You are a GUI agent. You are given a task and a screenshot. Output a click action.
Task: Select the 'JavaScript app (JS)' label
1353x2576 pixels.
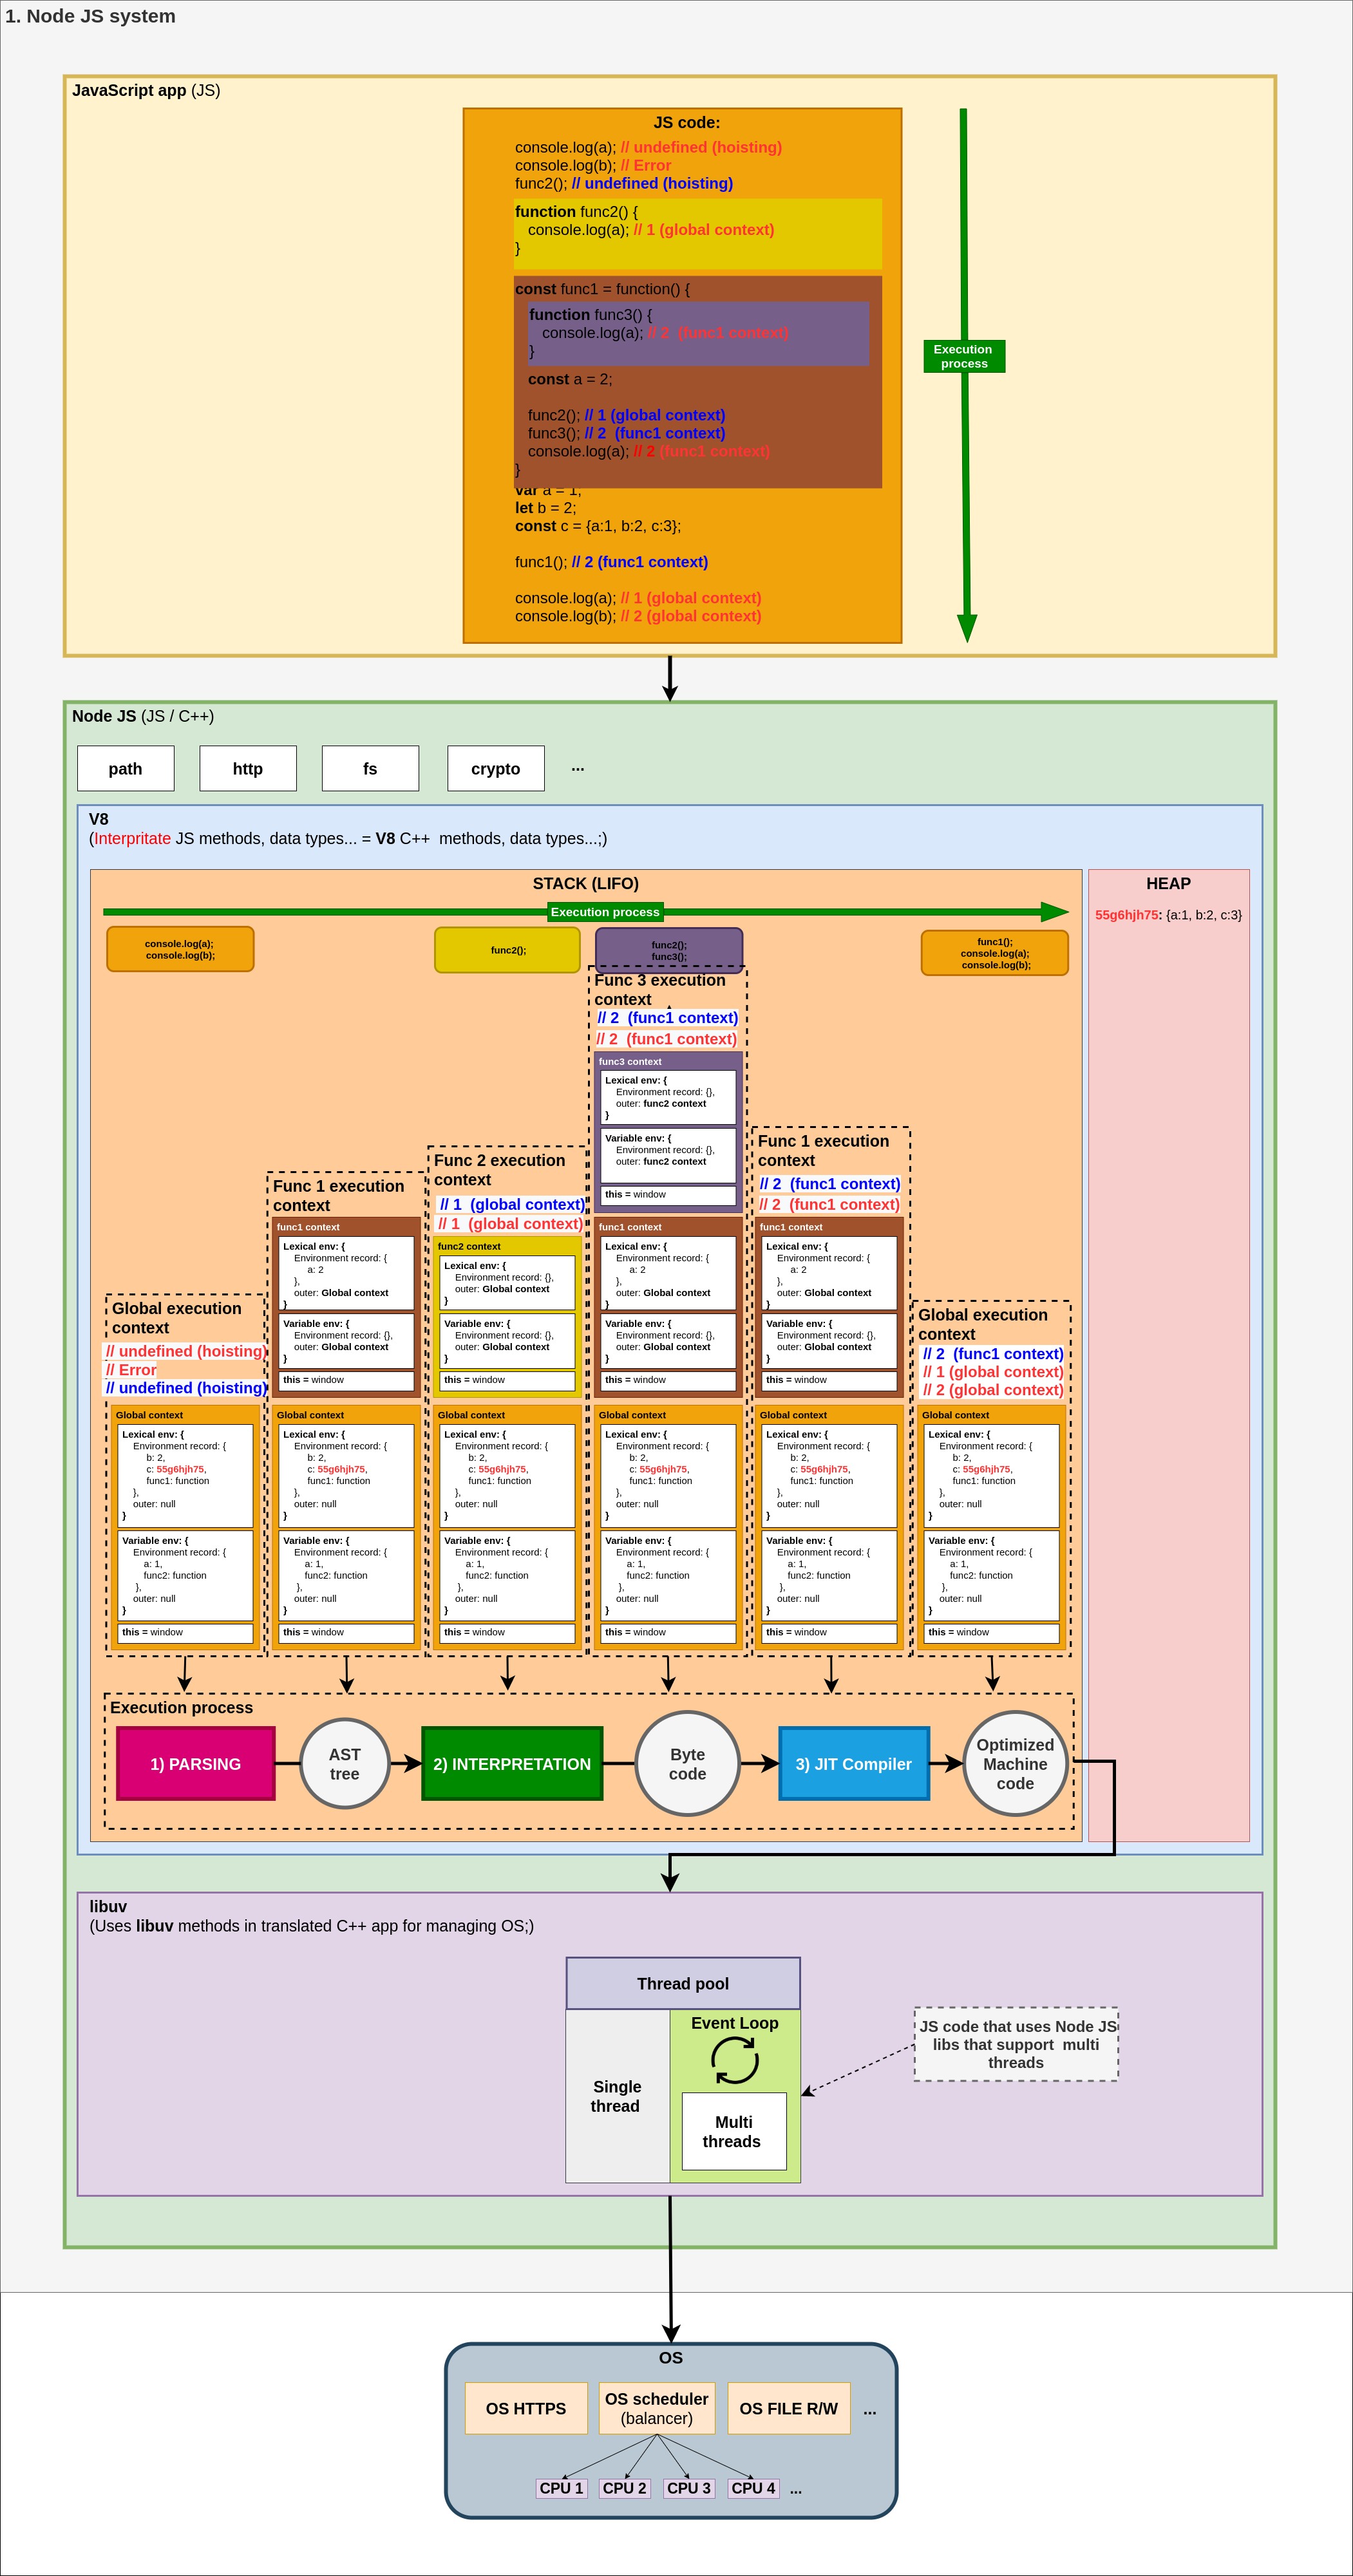pyautogui.click(x=146, y=90)
